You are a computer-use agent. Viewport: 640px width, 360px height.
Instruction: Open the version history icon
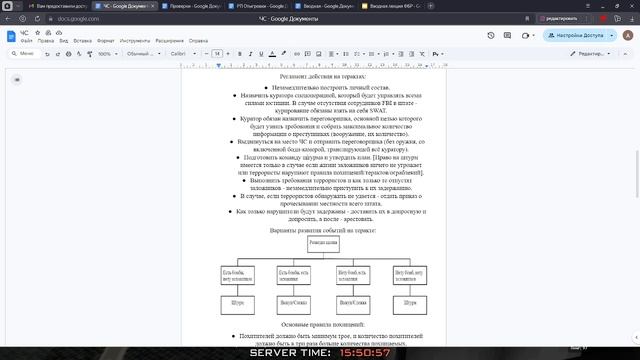tap(491, 36)
